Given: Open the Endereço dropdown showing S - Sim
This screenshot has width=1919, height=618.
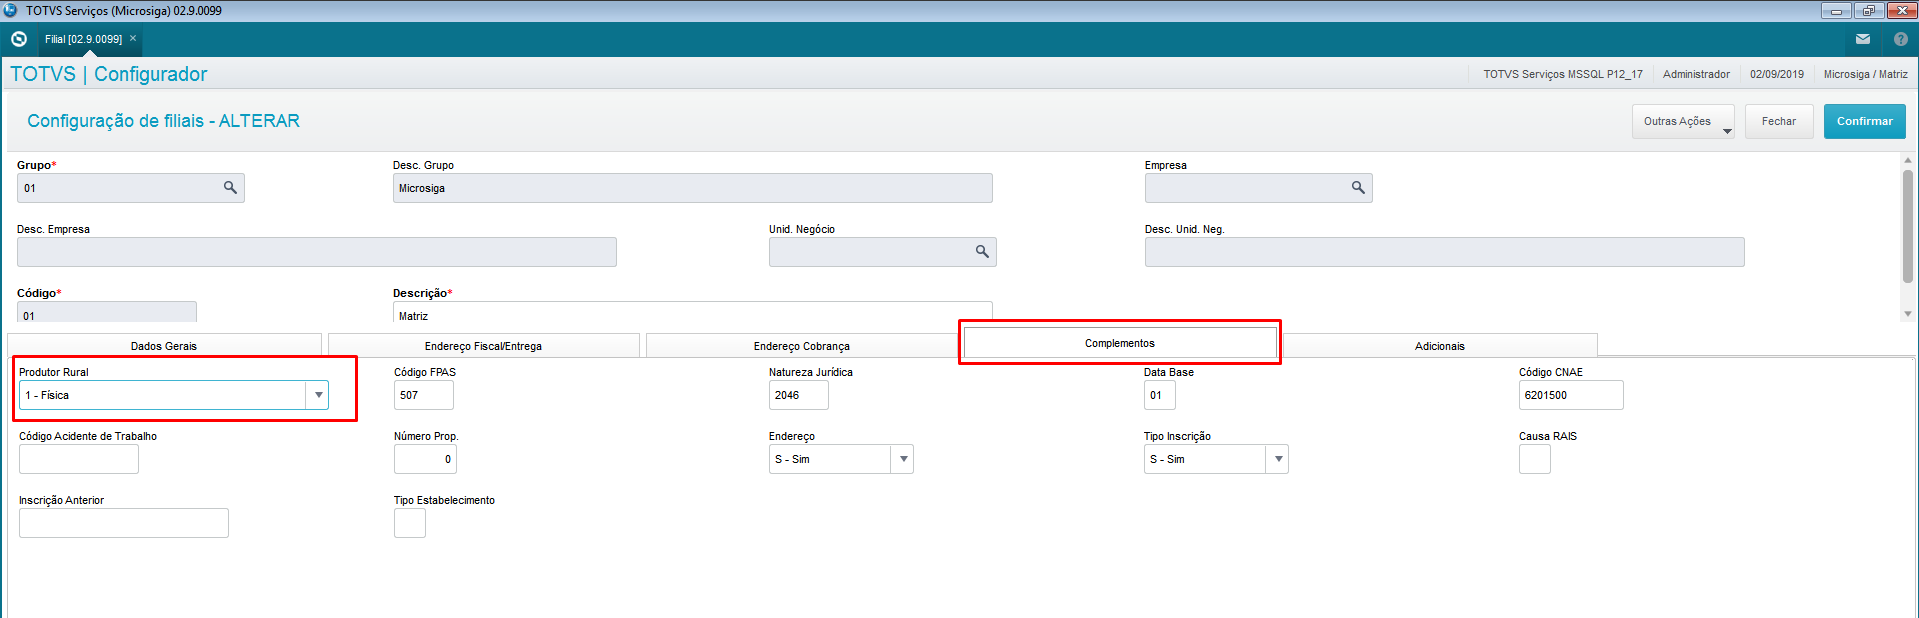Looking at the screenshot, I should tap(903, 459).
